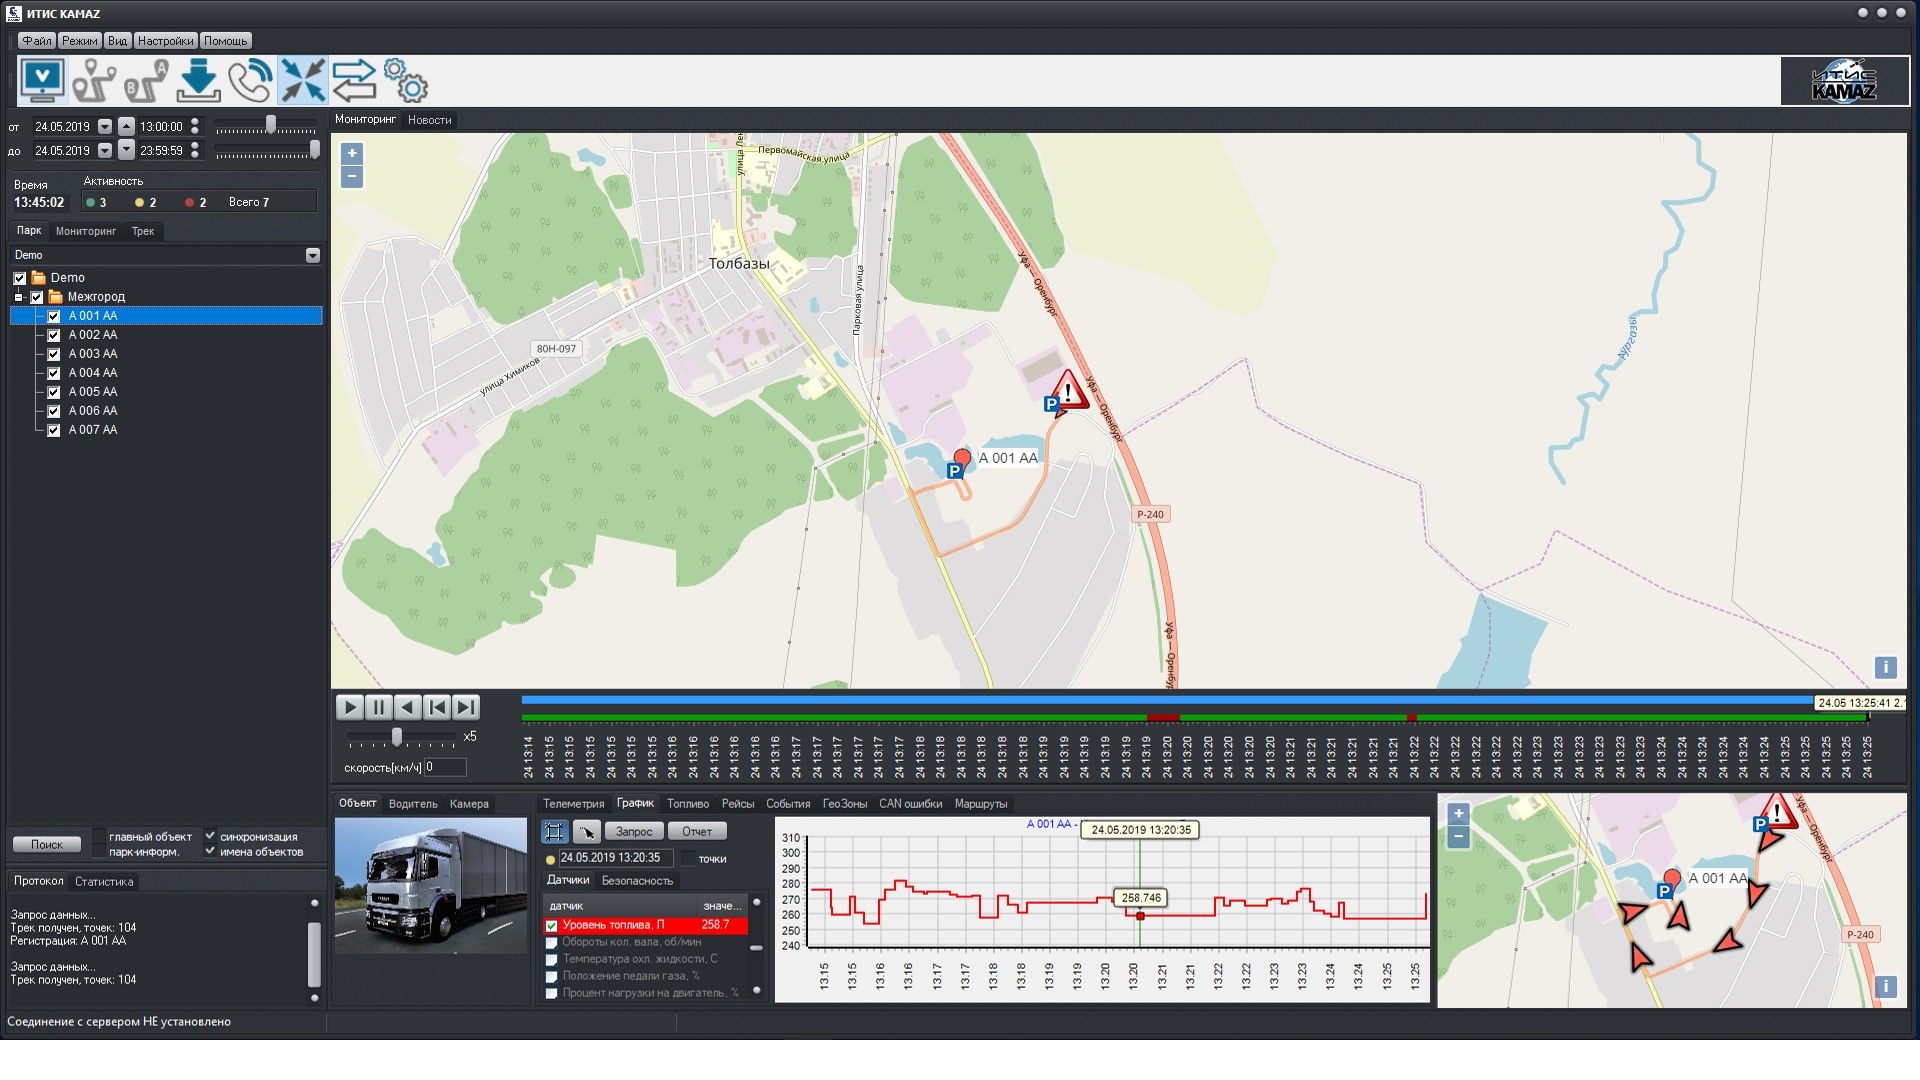This screenshot has width=1920, height=1080.
Task: Select the monitor screen toolbar icon
Action: 43,80
